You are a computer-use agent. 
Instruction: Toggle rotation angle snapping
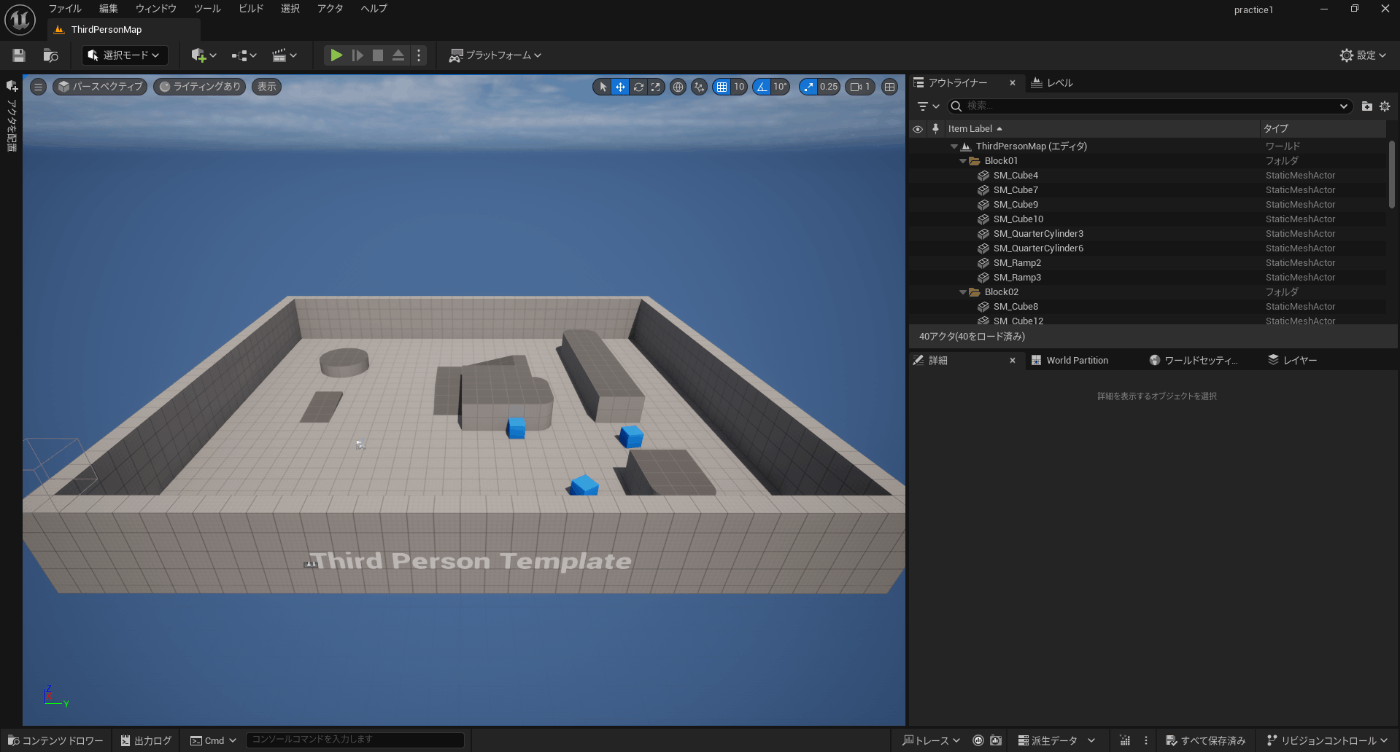761,87
